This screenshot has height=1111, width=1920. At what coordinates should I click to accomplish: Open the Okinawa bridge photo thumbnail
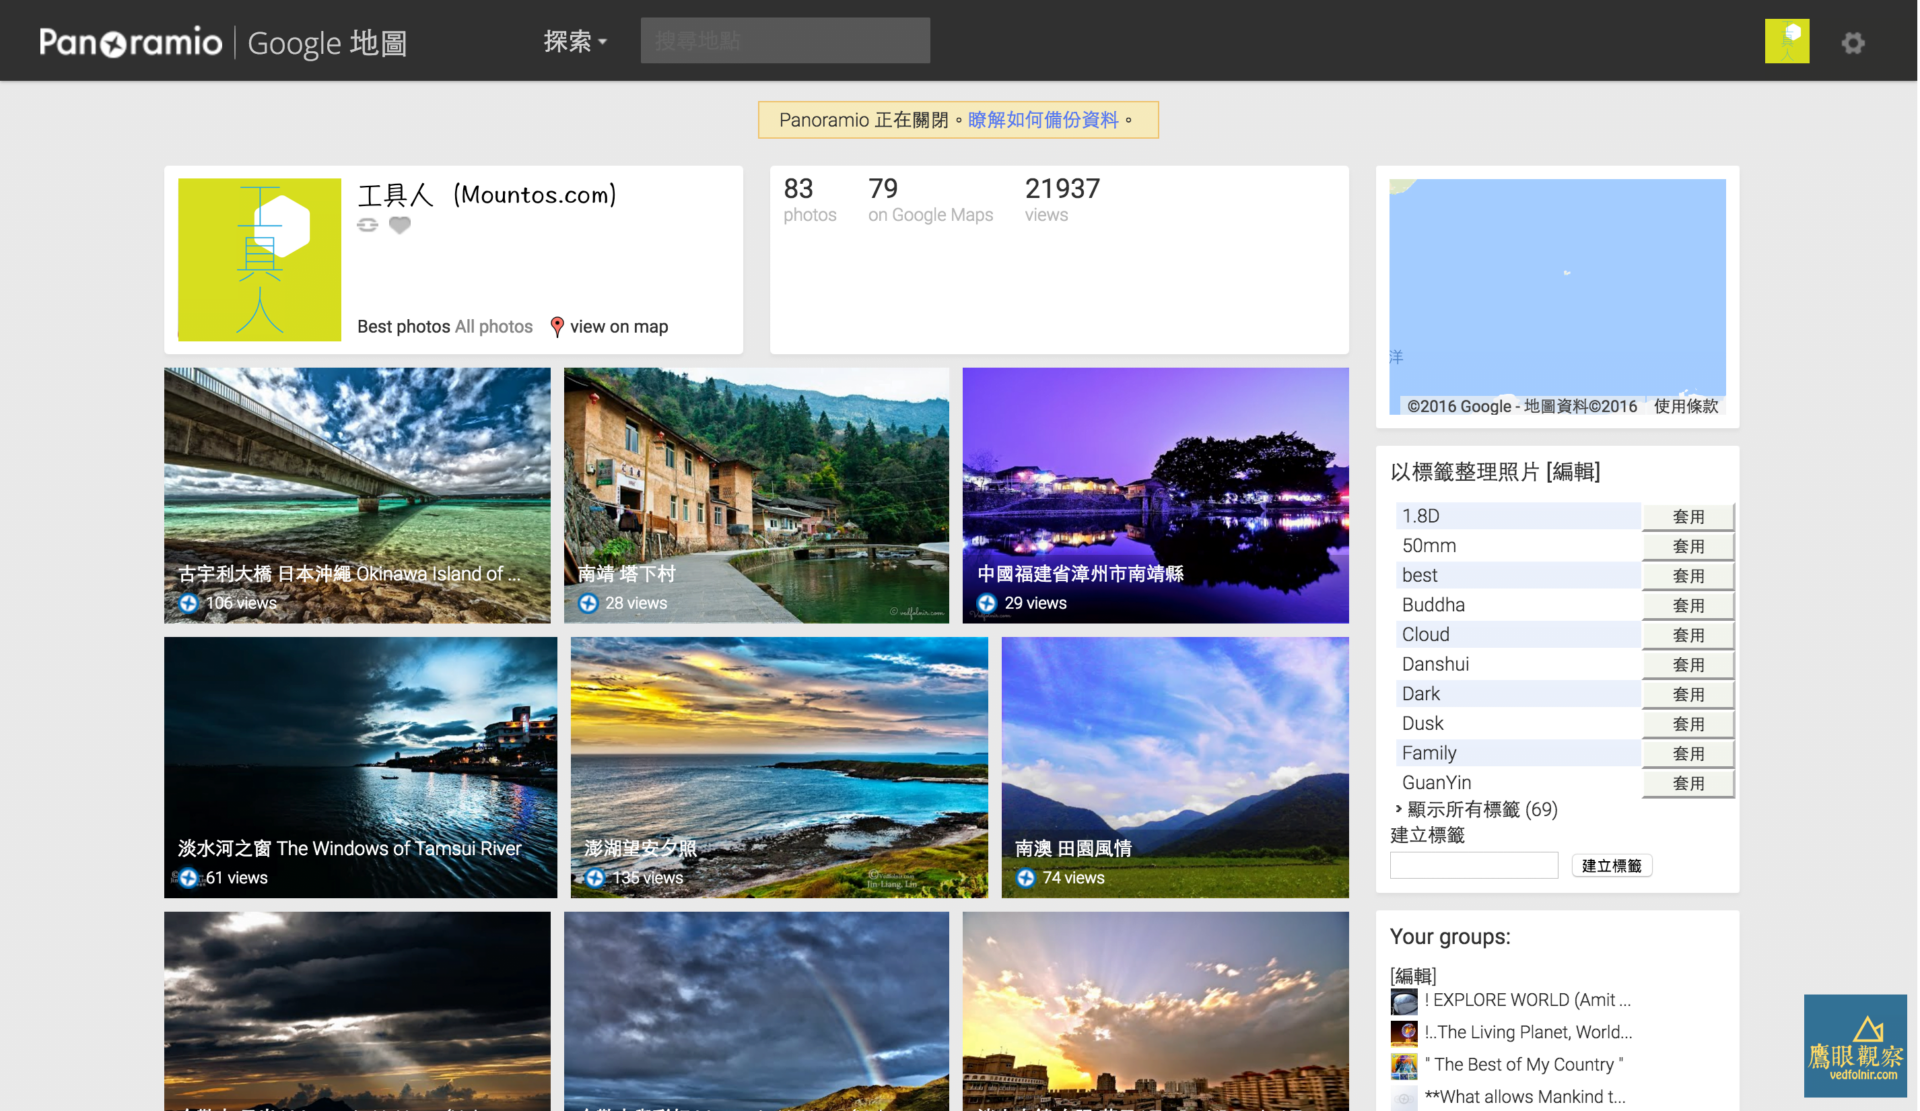pos(357,495)
